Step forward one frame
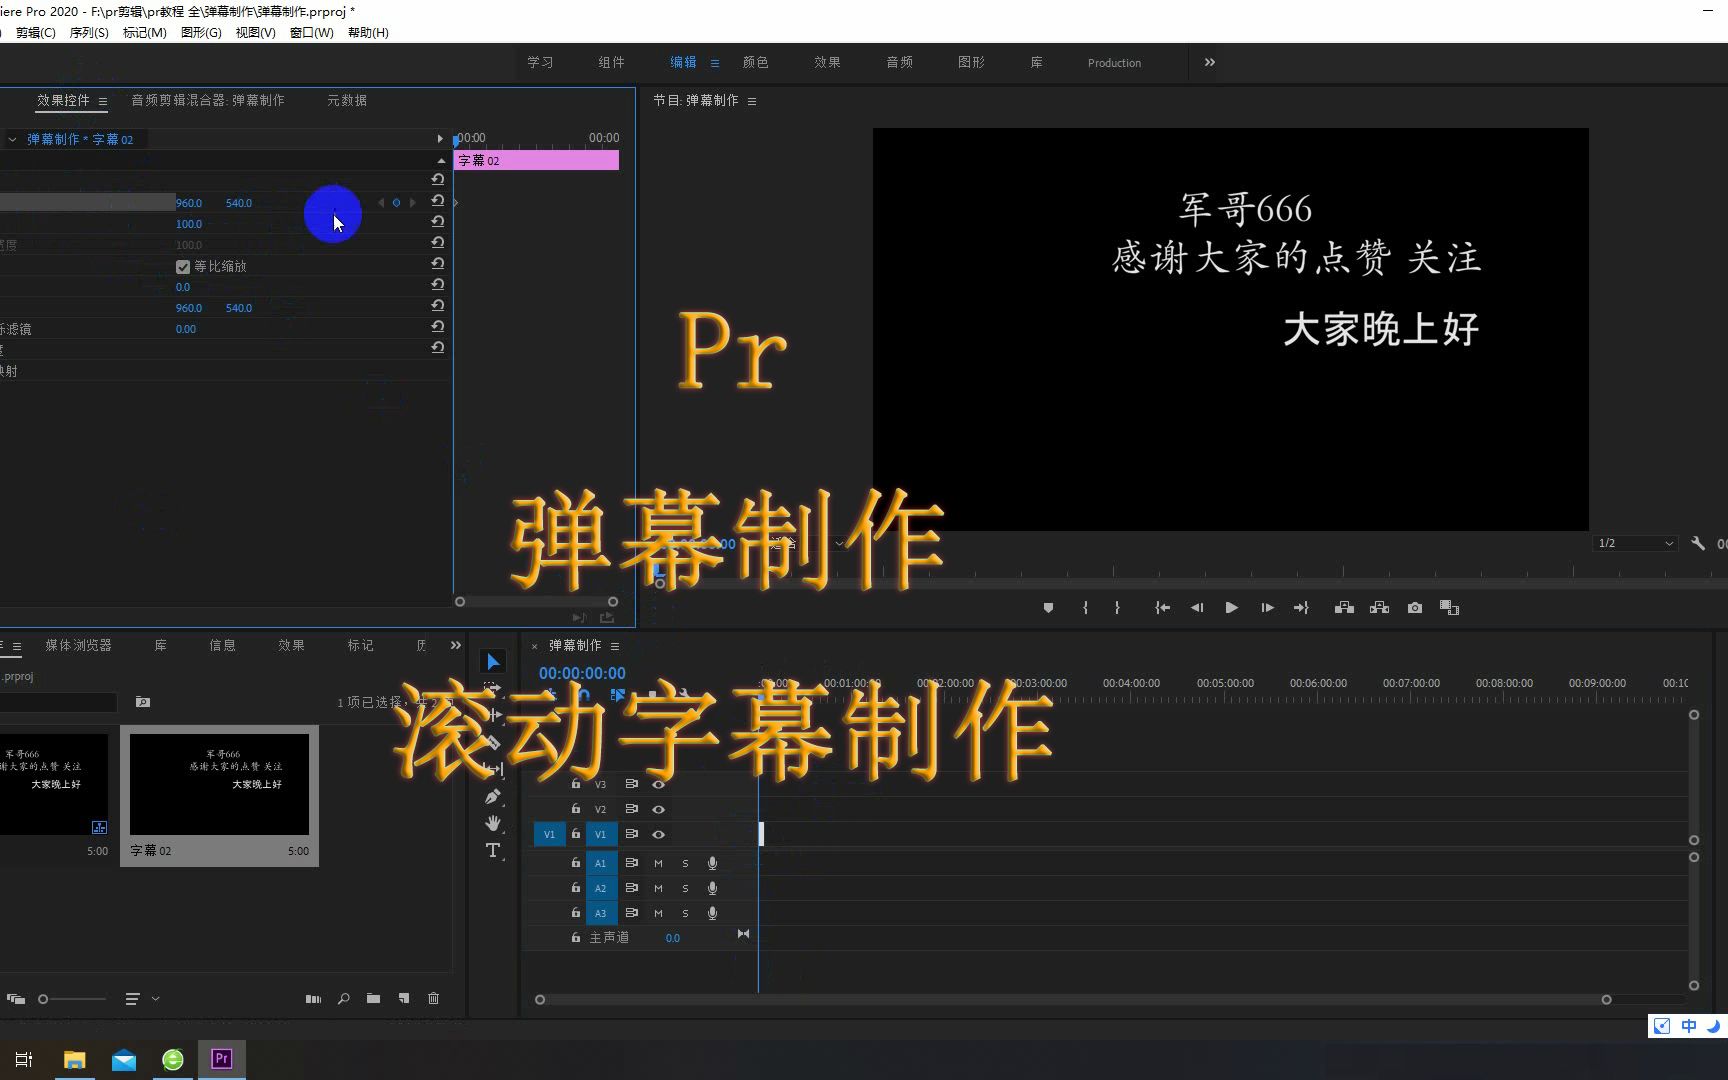 (1267, 608)
